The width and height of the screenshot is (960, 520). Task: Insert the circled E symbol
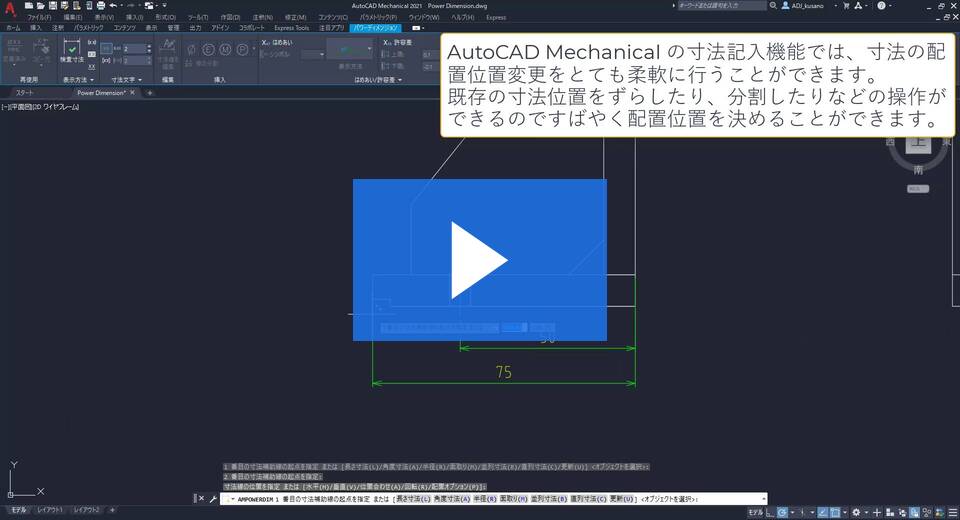coord(208,50)
